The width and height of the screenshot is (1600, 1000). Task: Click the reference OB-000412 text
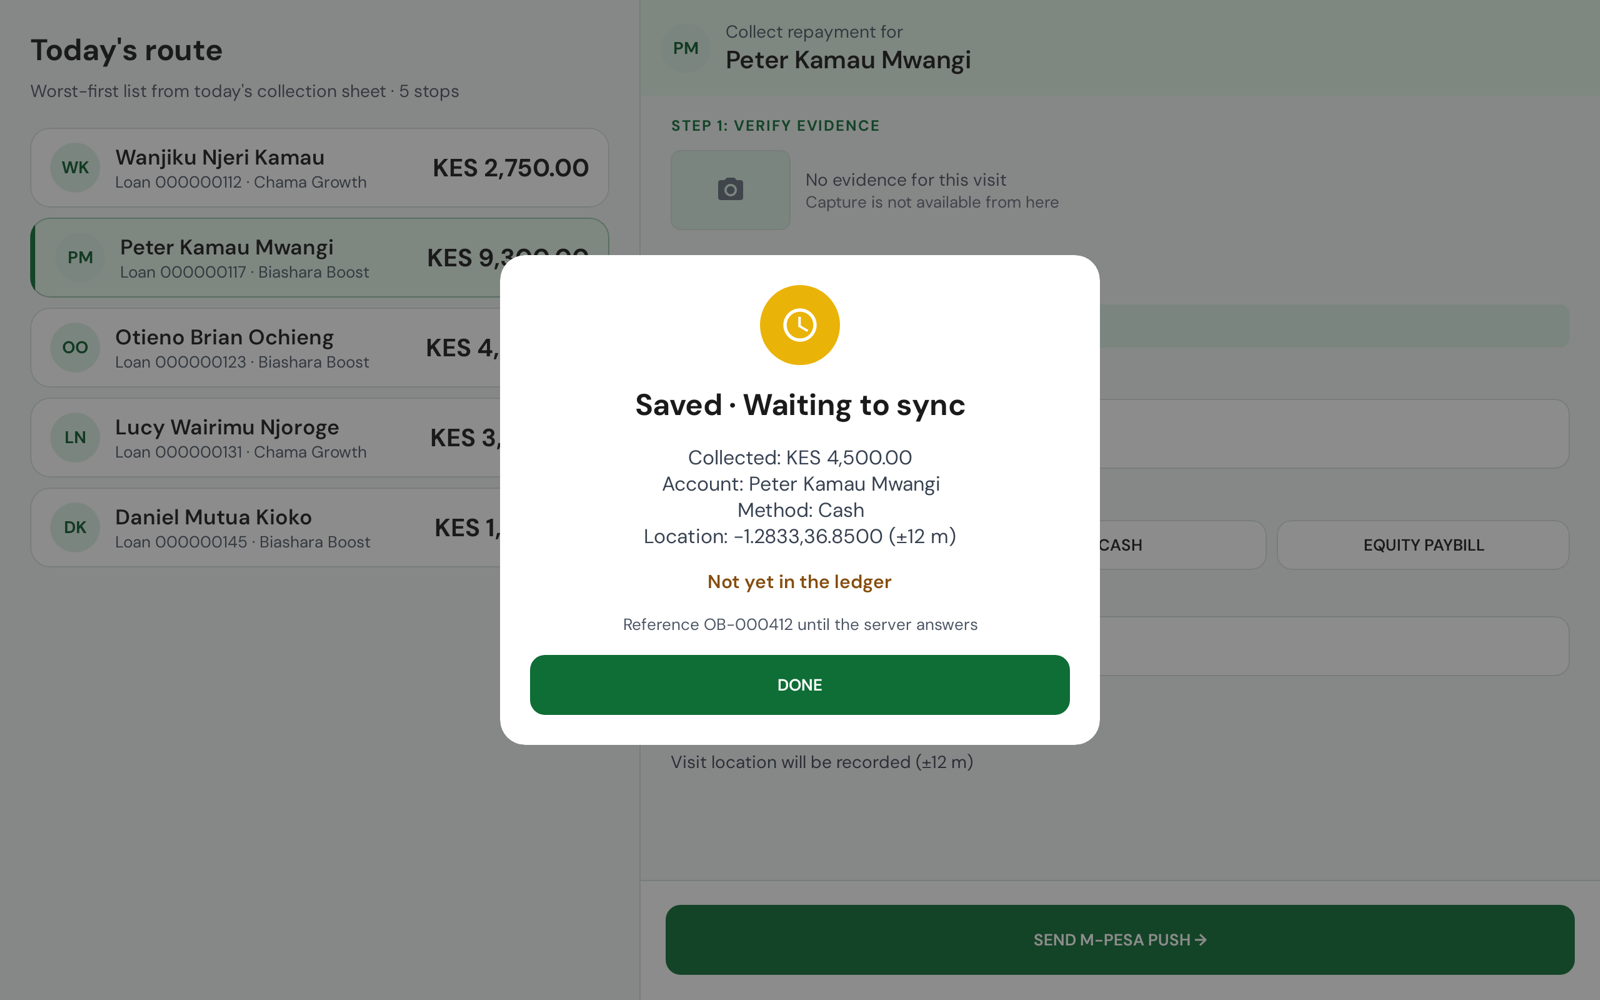pyautogui.click(x=800, y=625)
